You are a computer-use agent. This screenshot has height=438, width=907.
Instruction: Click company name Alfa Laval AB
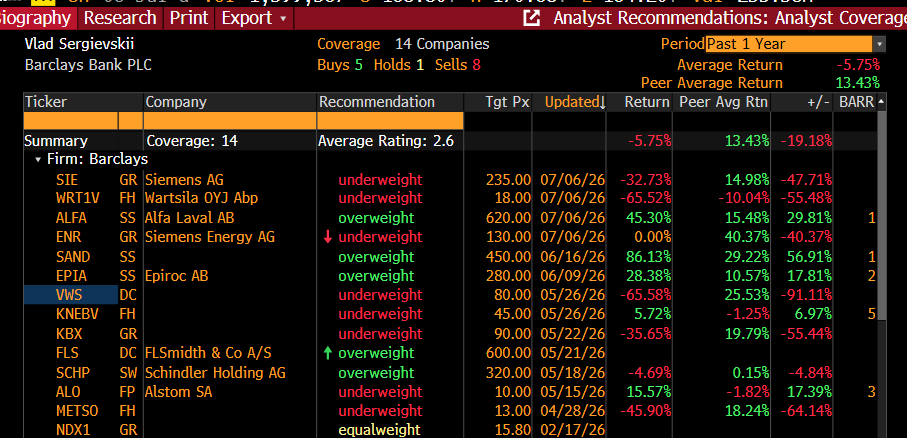(x=189, y=218)
